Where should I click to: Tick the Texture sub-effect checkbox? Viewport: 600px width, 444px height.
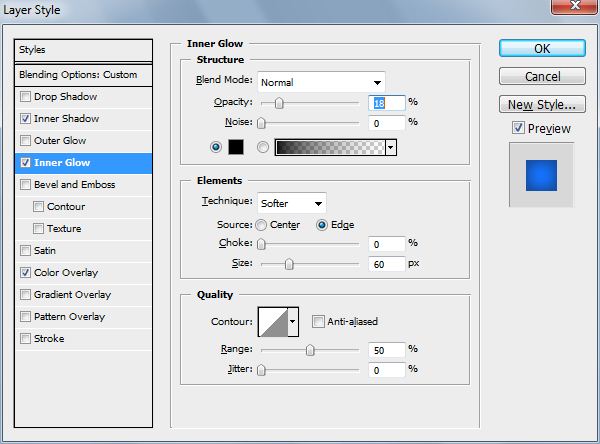[x=38, y=229]
